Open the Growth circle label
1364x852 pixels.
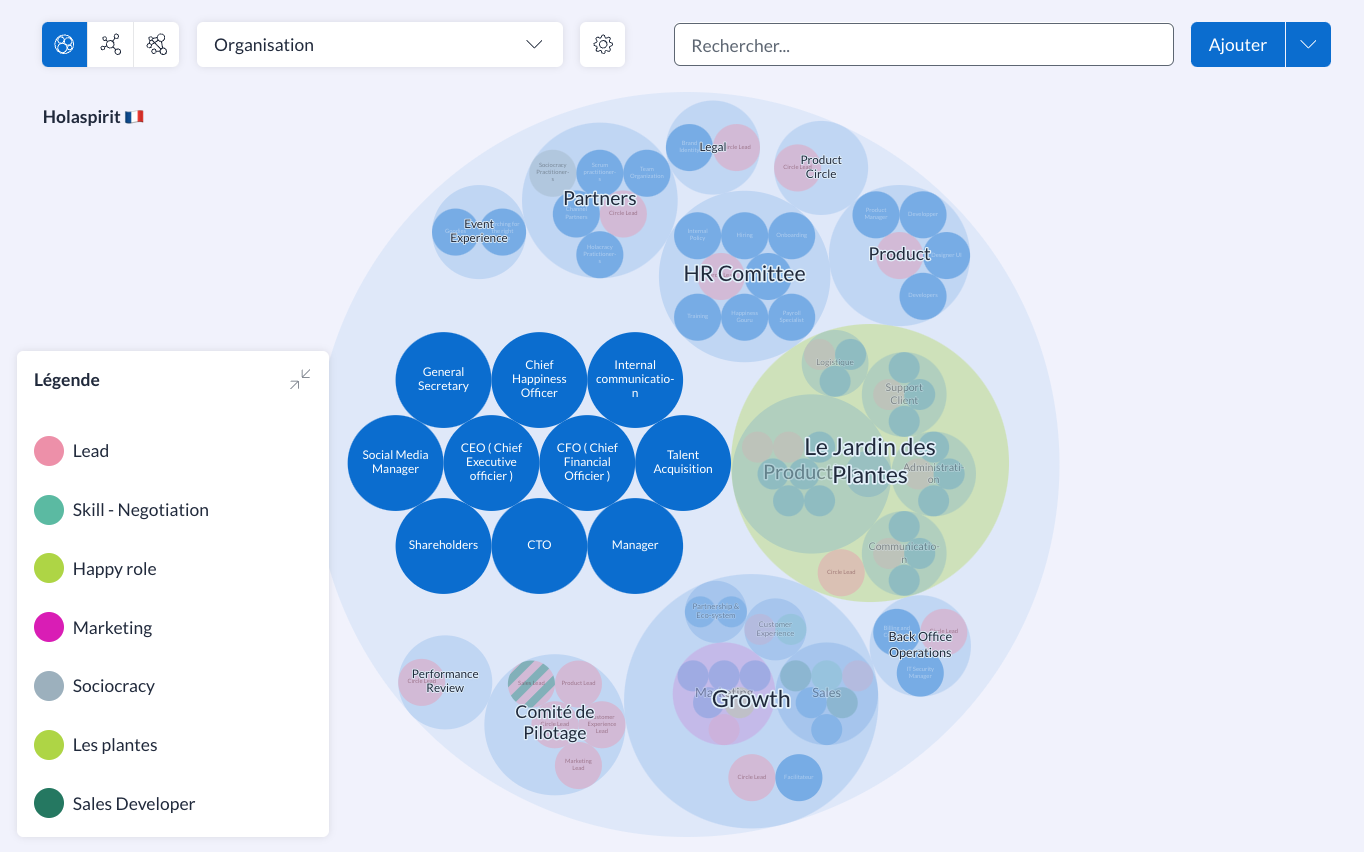point(751,700)
